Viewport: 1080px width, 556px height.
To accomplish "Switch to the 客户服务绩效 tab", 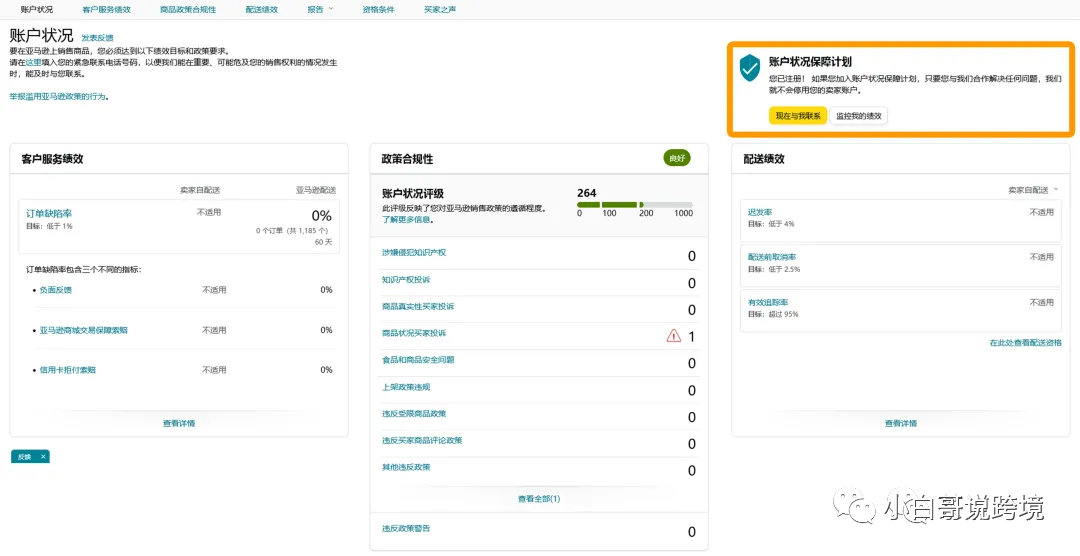I will [106, 9].
